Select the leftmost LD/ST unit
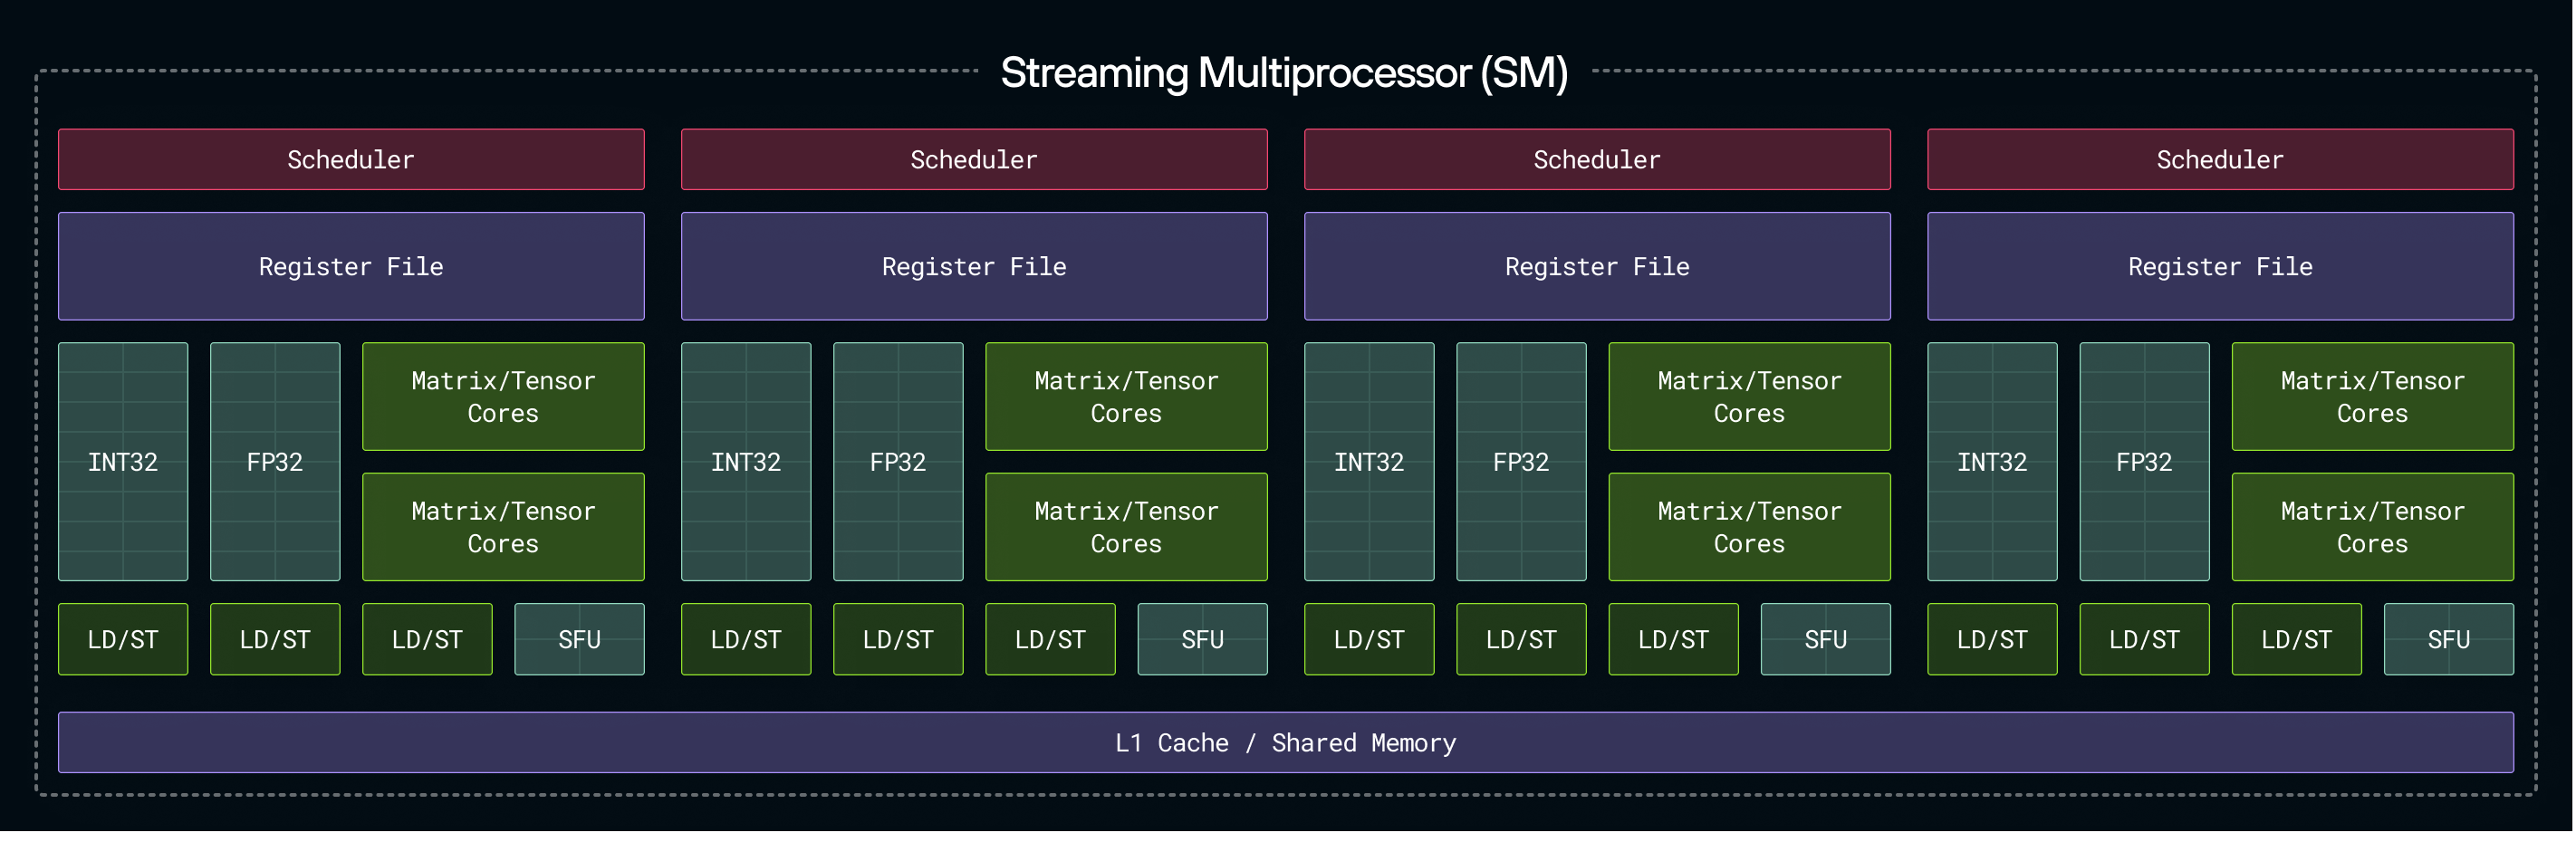The width and height of the screenshot is (2576, 842). 123,639
